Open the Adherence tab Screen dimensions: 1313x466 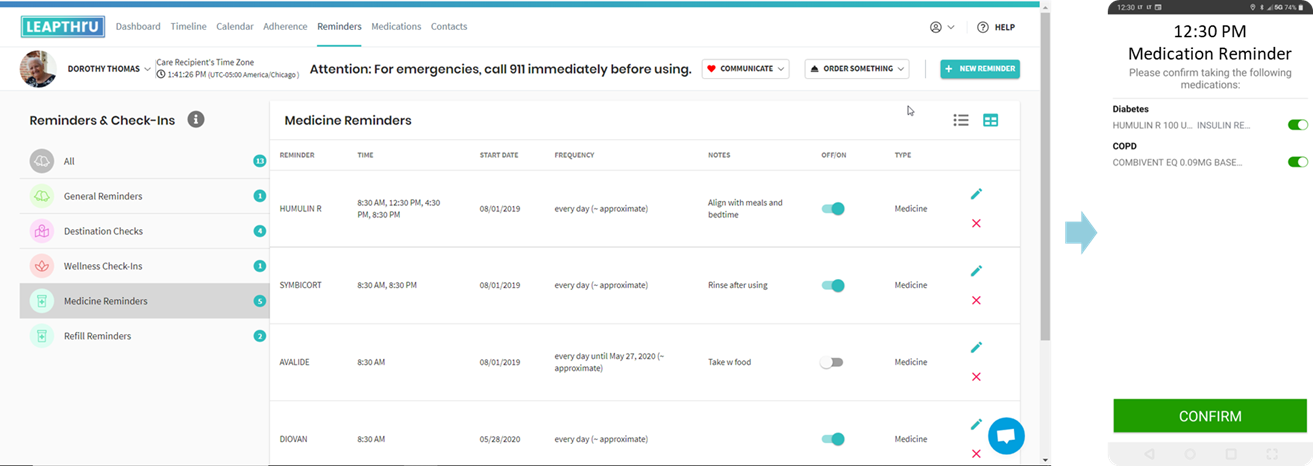[286, 27]
